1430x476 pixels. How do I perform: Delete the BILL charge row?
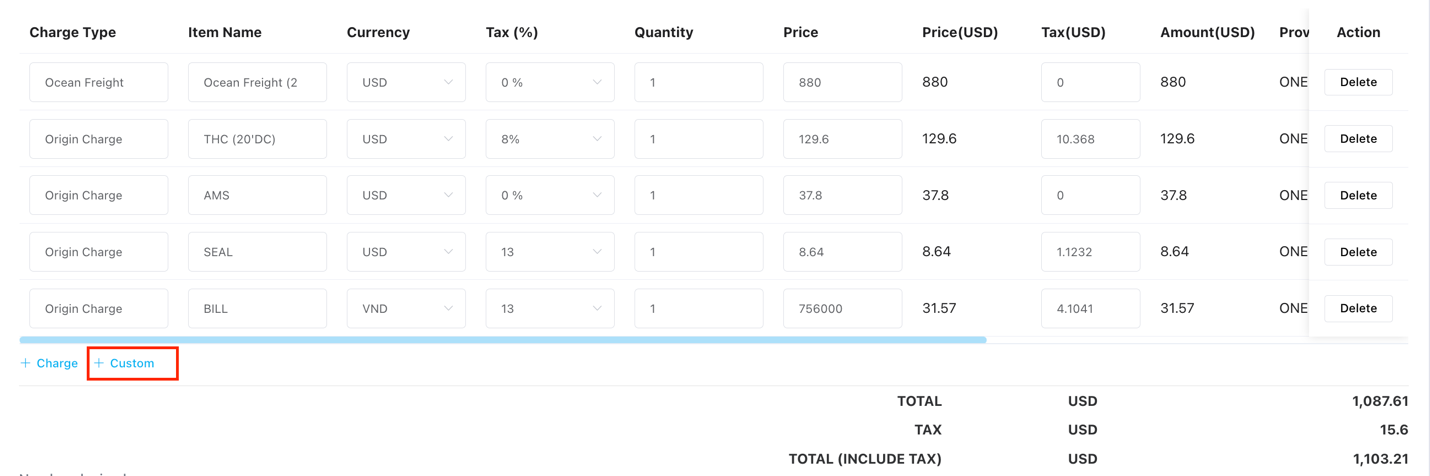pyautogui.click(x=1358, y=308)
